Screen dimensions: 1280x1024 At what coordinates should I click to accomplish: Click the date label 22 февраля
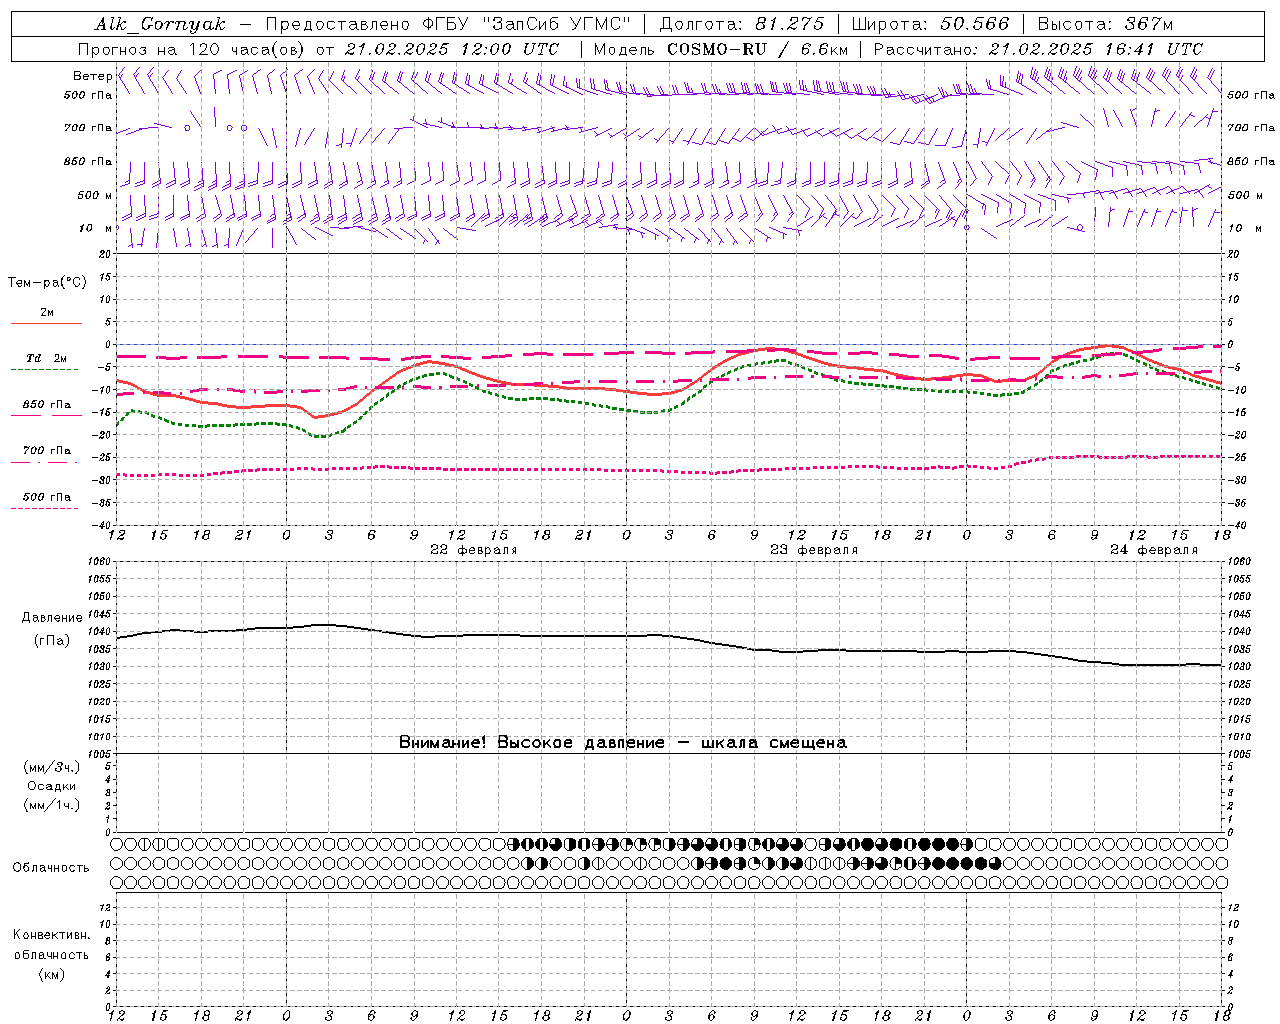[x=474, y=550]
